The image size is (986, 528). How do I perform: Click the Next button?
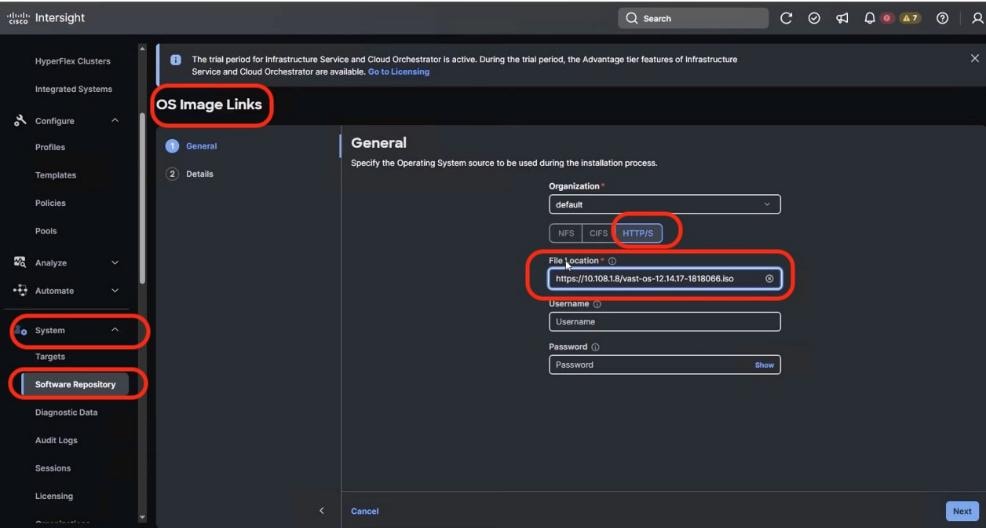coord(962,511)
